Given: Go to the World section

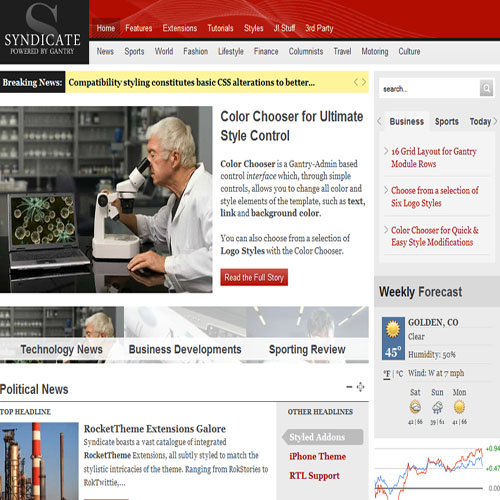Looking at the screenshot, I should 164,51.
